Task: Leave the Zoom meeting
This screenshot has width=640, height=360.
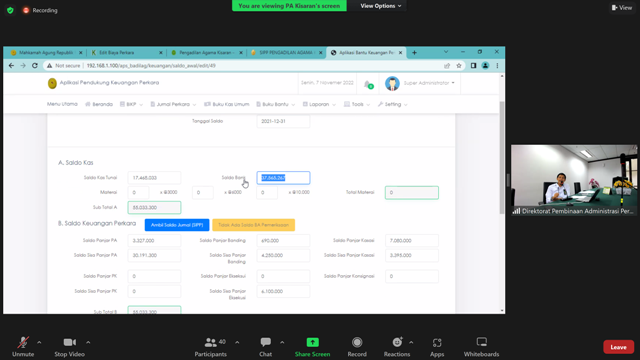Action: [618, 347]
